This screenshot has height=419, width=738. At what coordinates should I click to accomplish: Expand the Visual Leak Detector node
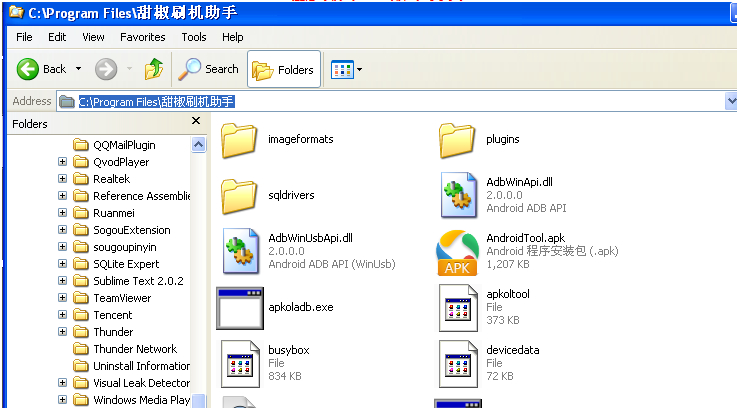pos(62,383)
